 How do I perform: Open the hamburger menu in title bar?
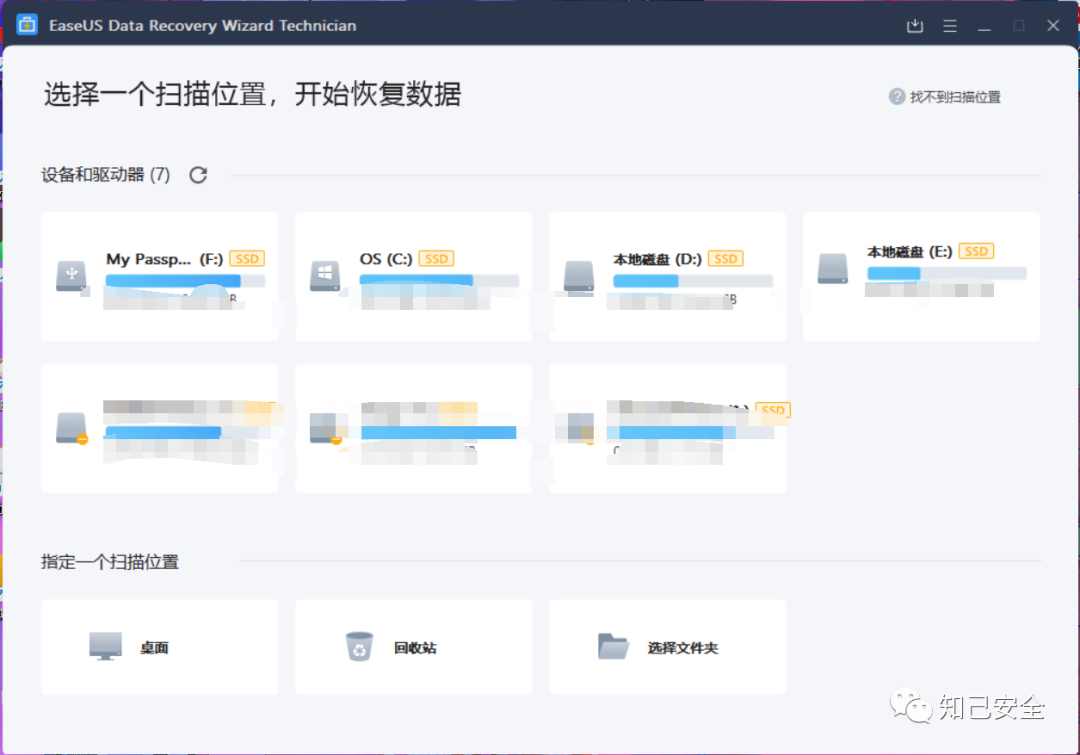click(950, 26)
